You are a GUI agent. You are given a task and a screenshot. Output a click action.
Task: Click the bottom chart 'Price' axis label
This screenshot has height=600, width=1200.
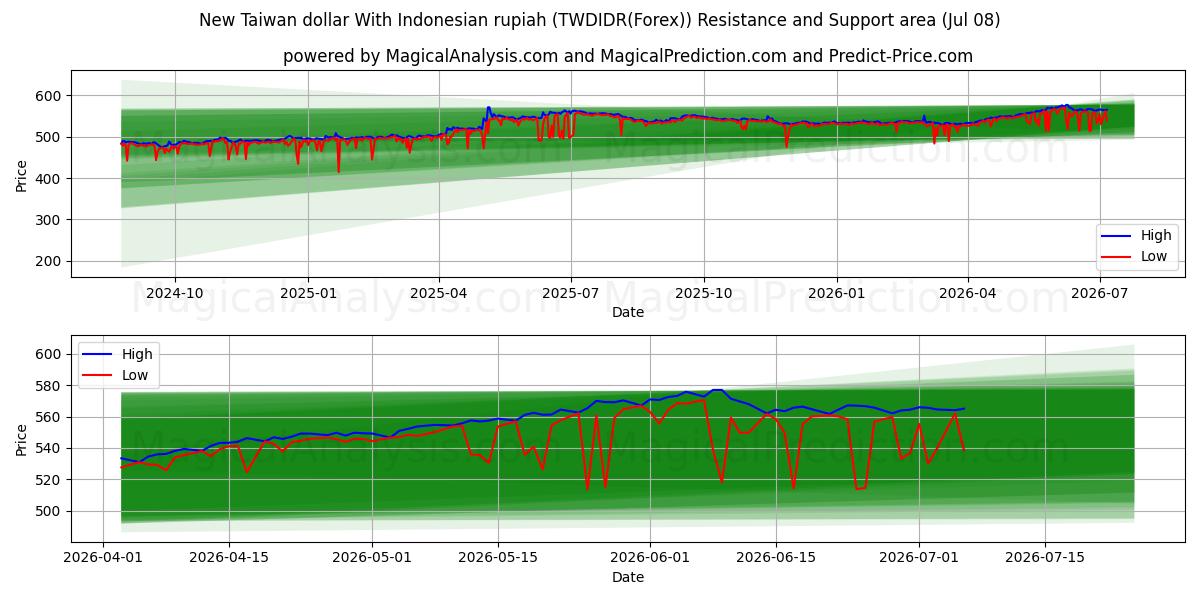(x=22, y=438)
